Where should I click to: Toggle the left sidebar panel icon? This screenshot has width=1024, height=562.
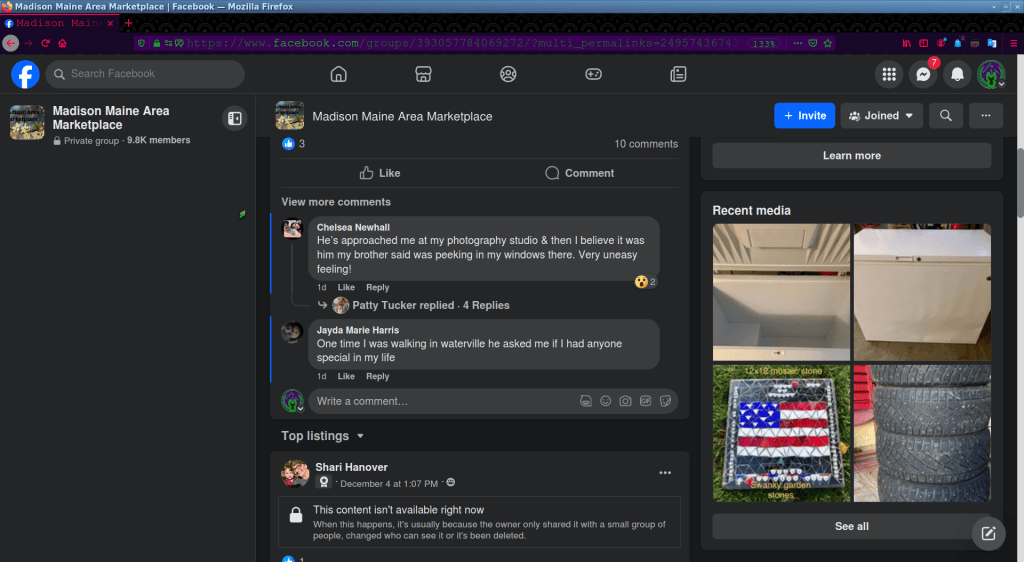coord(234,118)
